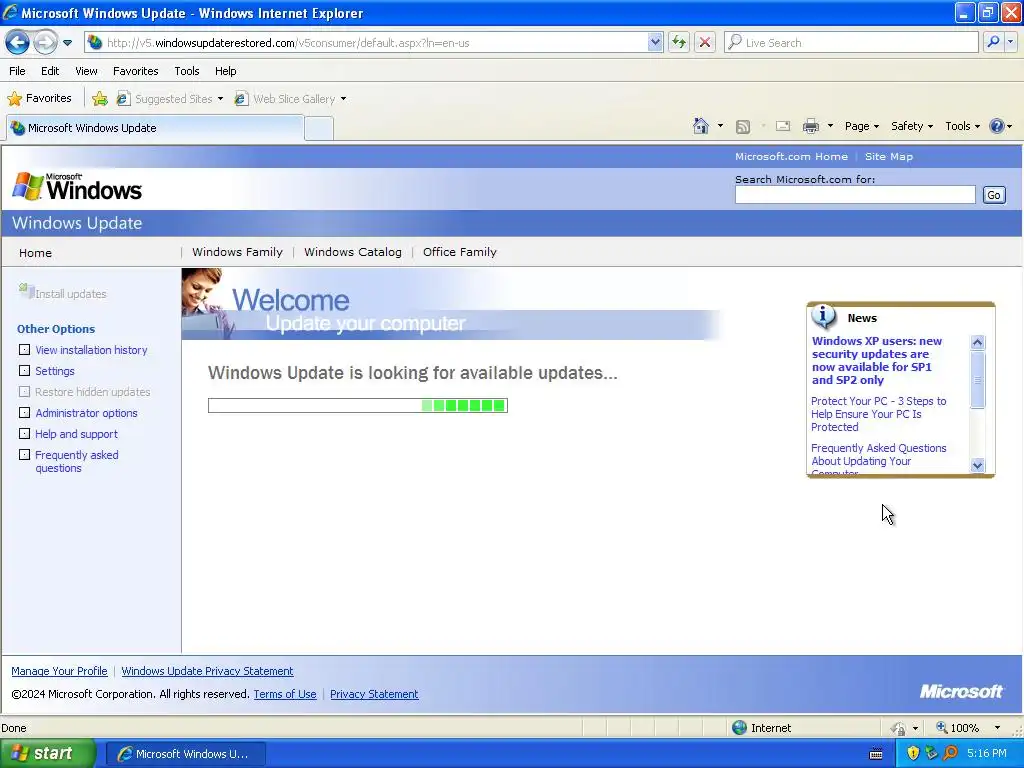The height and width of the screenshot is (768, 1024).
Task: Open the Help menu
Action: (225, 71)
